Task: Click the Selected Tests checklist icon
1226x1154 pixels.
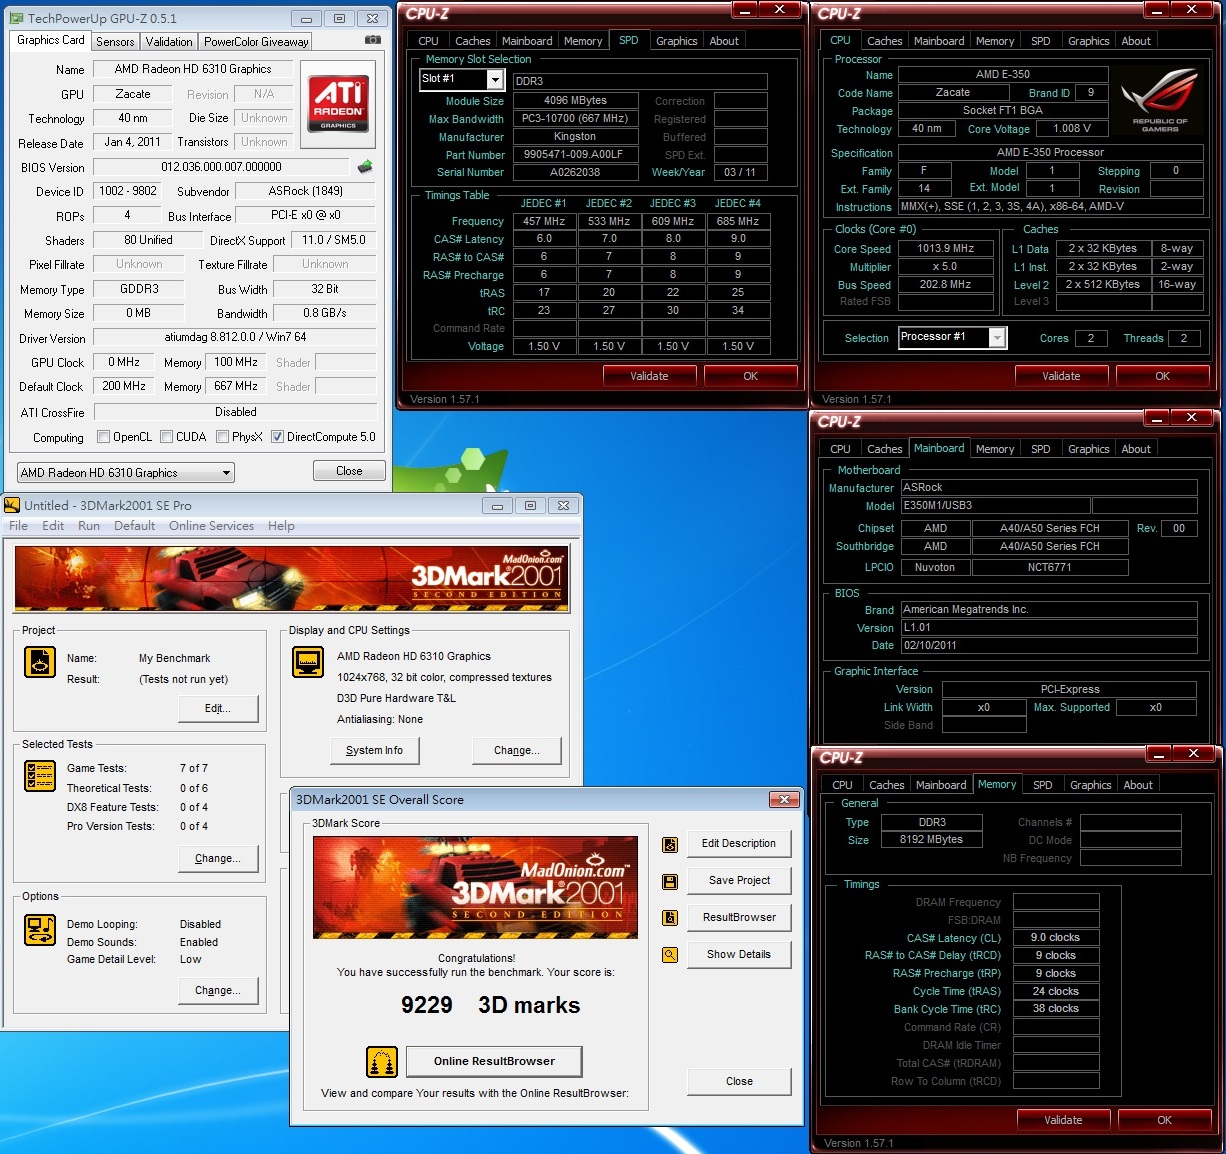Action: pyautogui.click(x=40, y=775)
